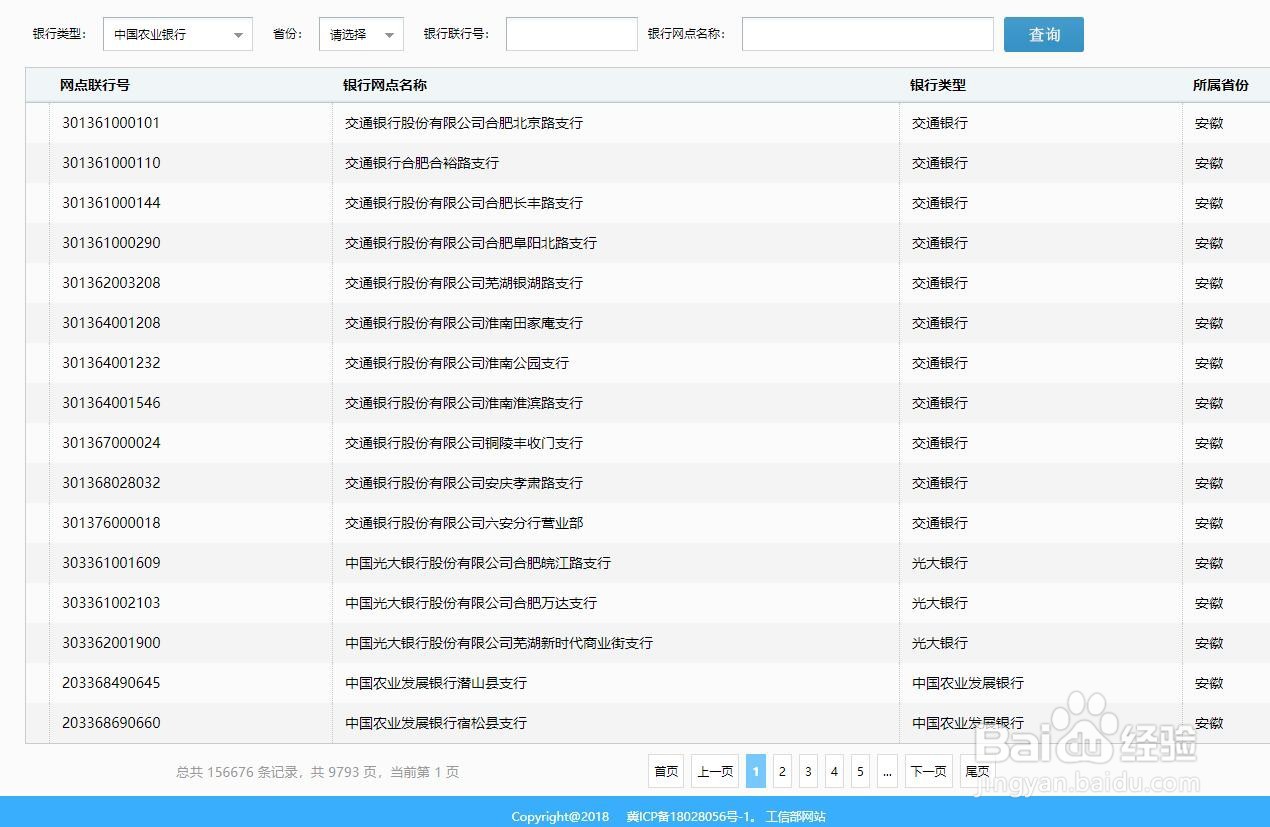Focus the 银行网点名称 input box

click(x=866, y=33)
